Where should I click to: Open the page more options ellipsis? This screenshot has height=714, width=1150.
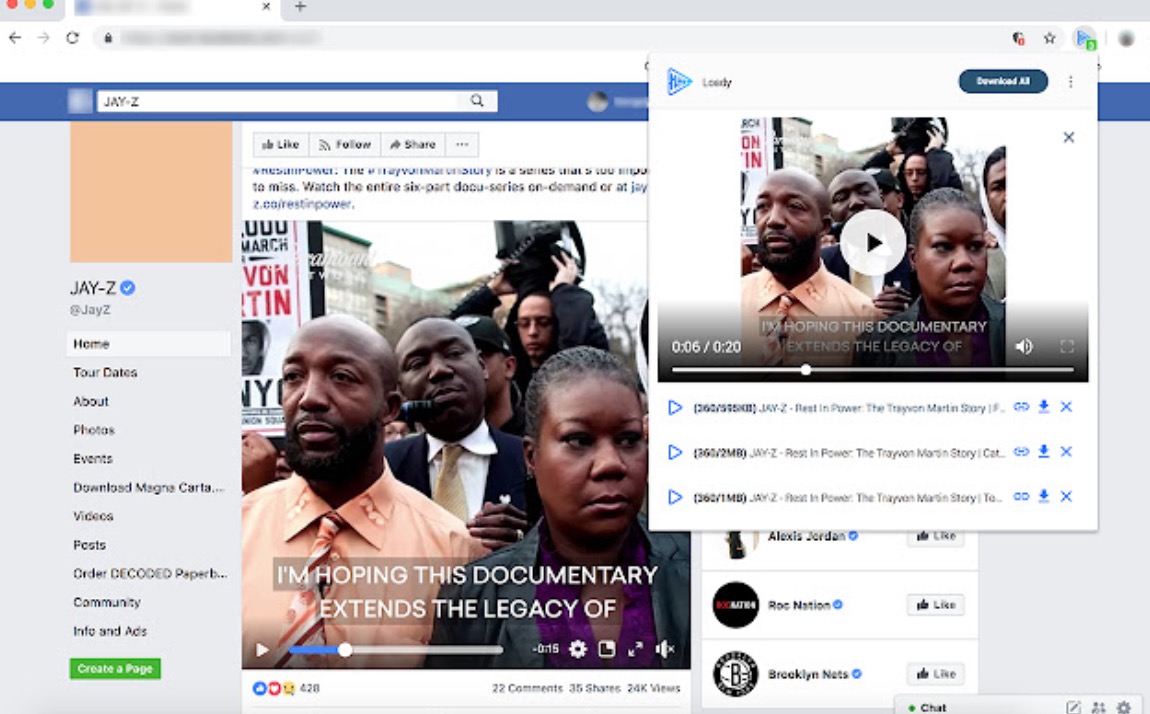[x=462, y=144]
